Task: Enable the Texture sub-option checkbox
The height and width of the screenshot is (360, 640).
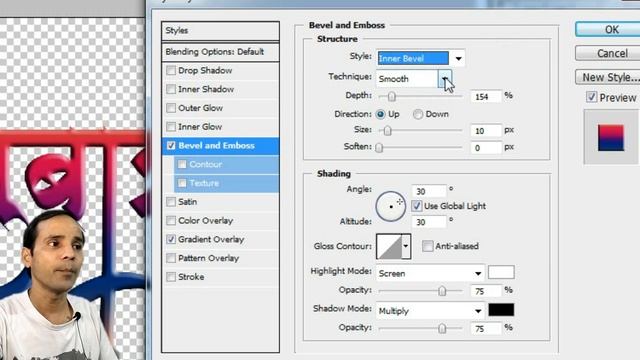Action: 182,183
